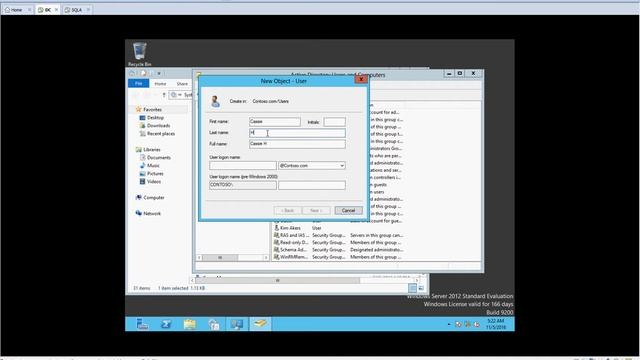Click Explorer up-arrow navigation button
The width and height of the screenshot is (640, 360).
pyautogui.click(x=164, y=95)
